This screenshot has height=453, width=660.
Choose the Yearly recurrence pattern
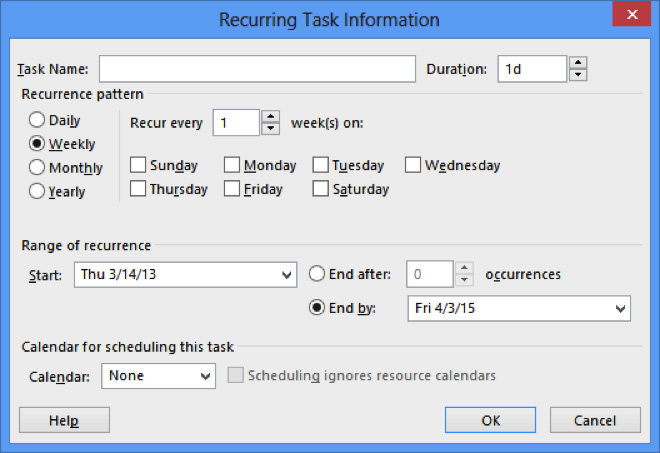click(37, 190)
